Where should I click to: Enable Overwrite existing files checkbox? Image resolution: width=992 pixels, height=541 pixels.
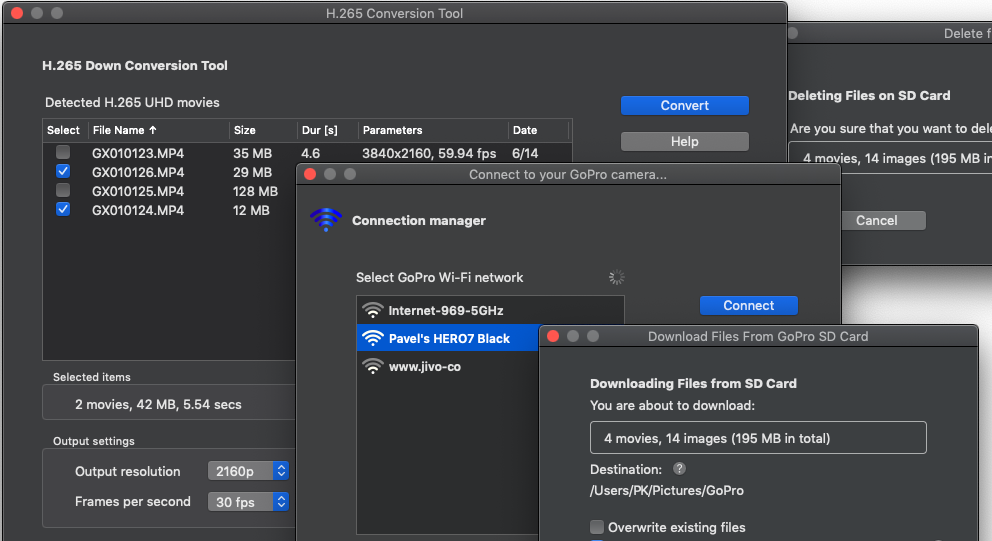tap(597, 527)
